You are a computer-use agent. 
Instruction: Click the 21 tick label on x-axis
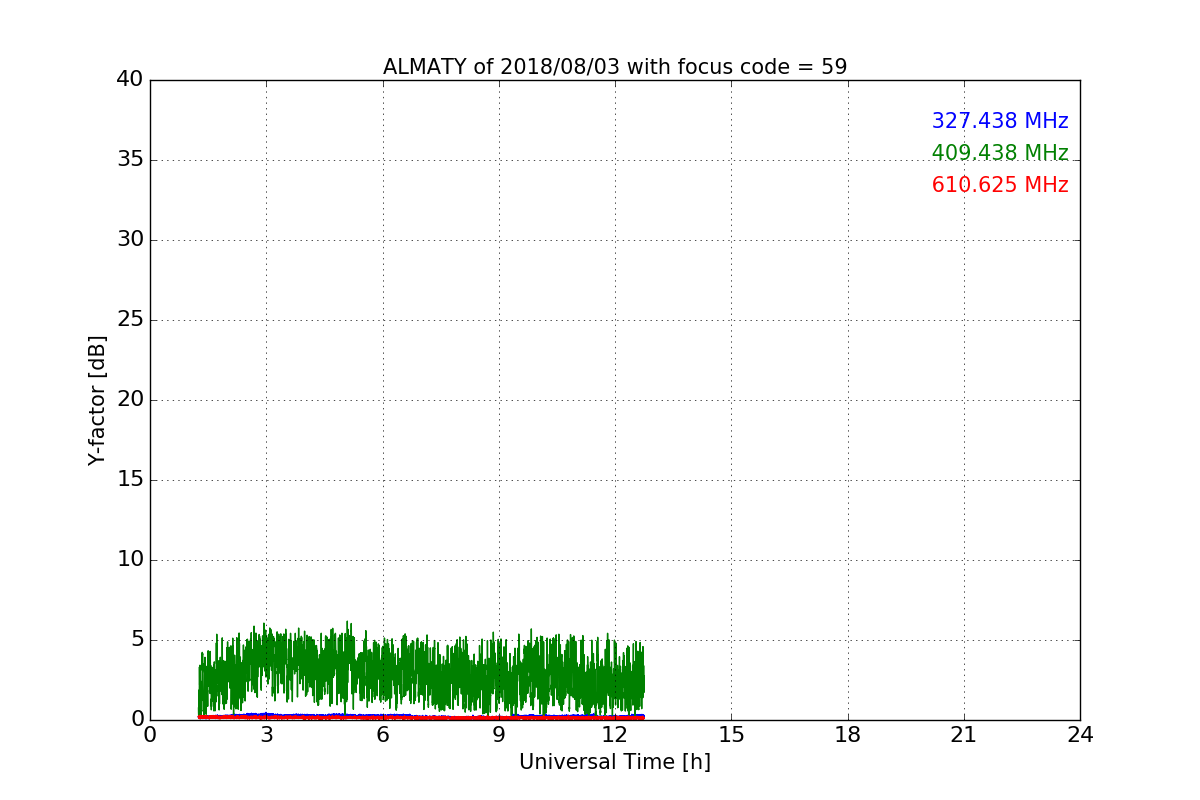(x=964, y=735)
